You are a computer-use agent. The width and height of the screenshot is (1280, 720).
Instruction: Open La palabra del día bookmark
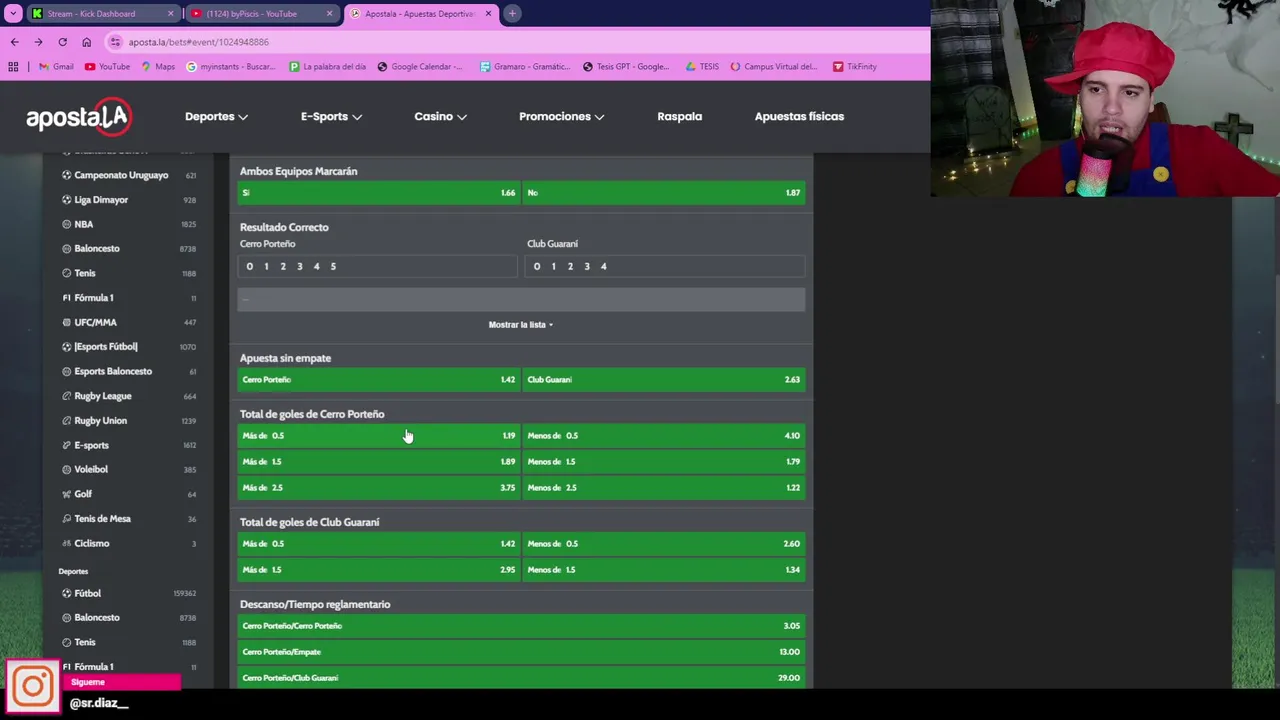(328, 67)
